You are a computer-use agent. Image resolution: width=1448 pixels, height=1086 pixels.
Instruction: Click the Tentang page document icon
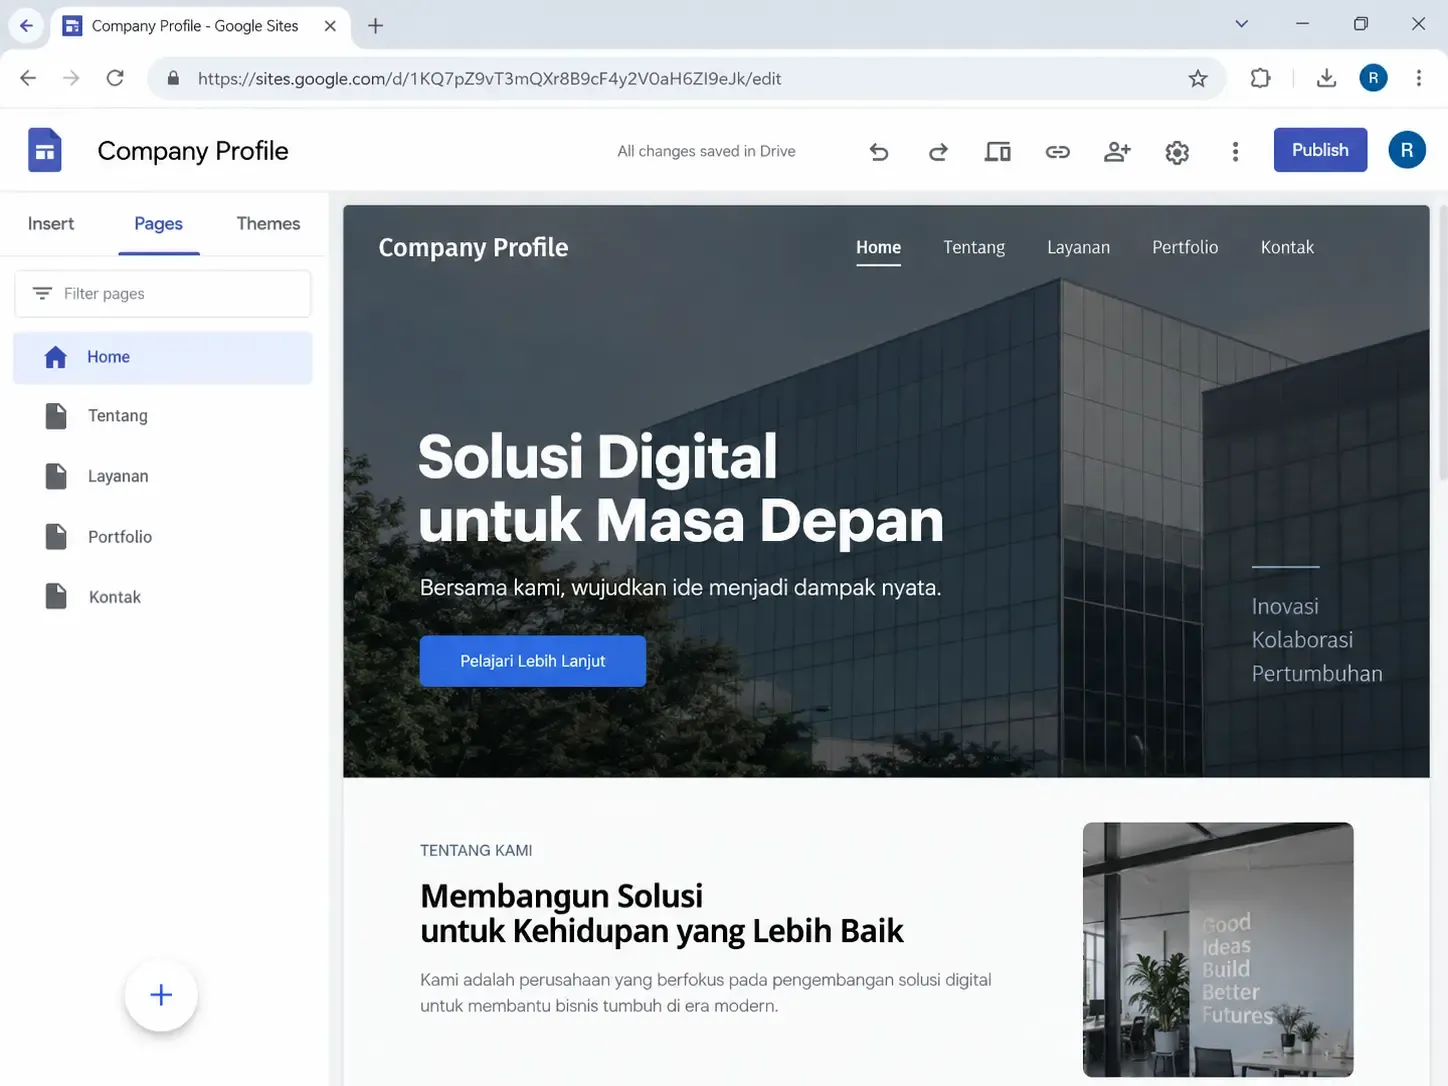click(x=56, y=416)
